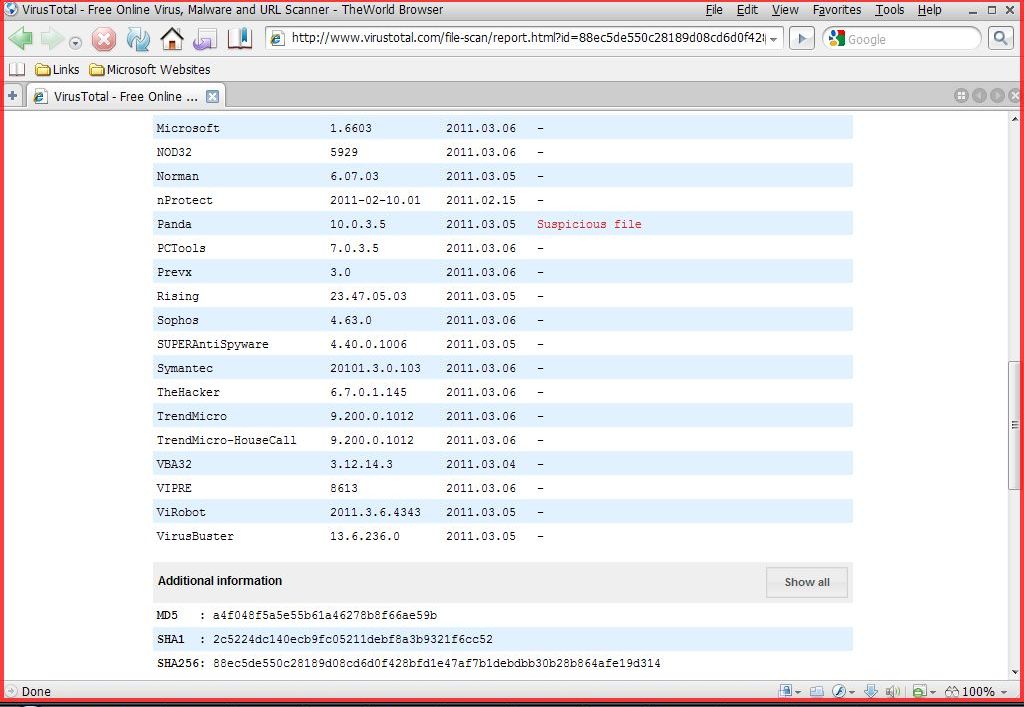Click the Show all button
This screenshot has height=707, width=1024.
click(807, 582)
